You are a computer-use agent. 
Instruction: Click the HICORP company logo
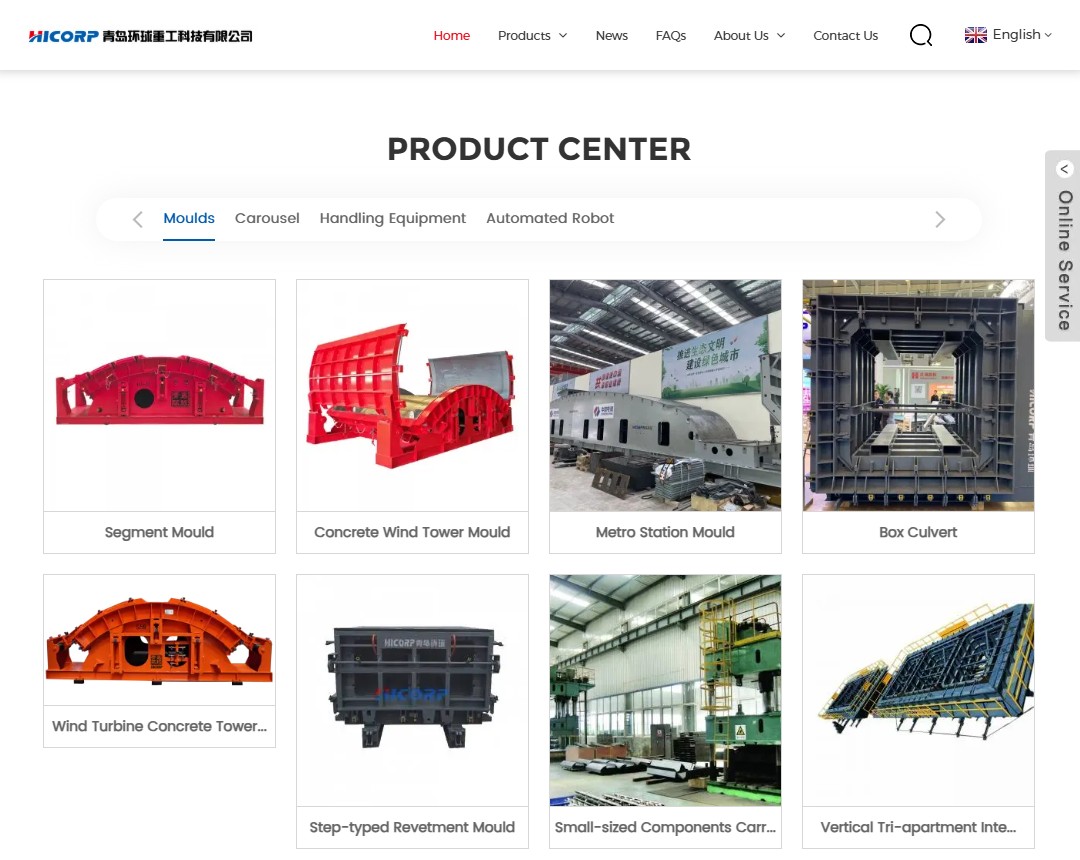(x=141, y=36)
